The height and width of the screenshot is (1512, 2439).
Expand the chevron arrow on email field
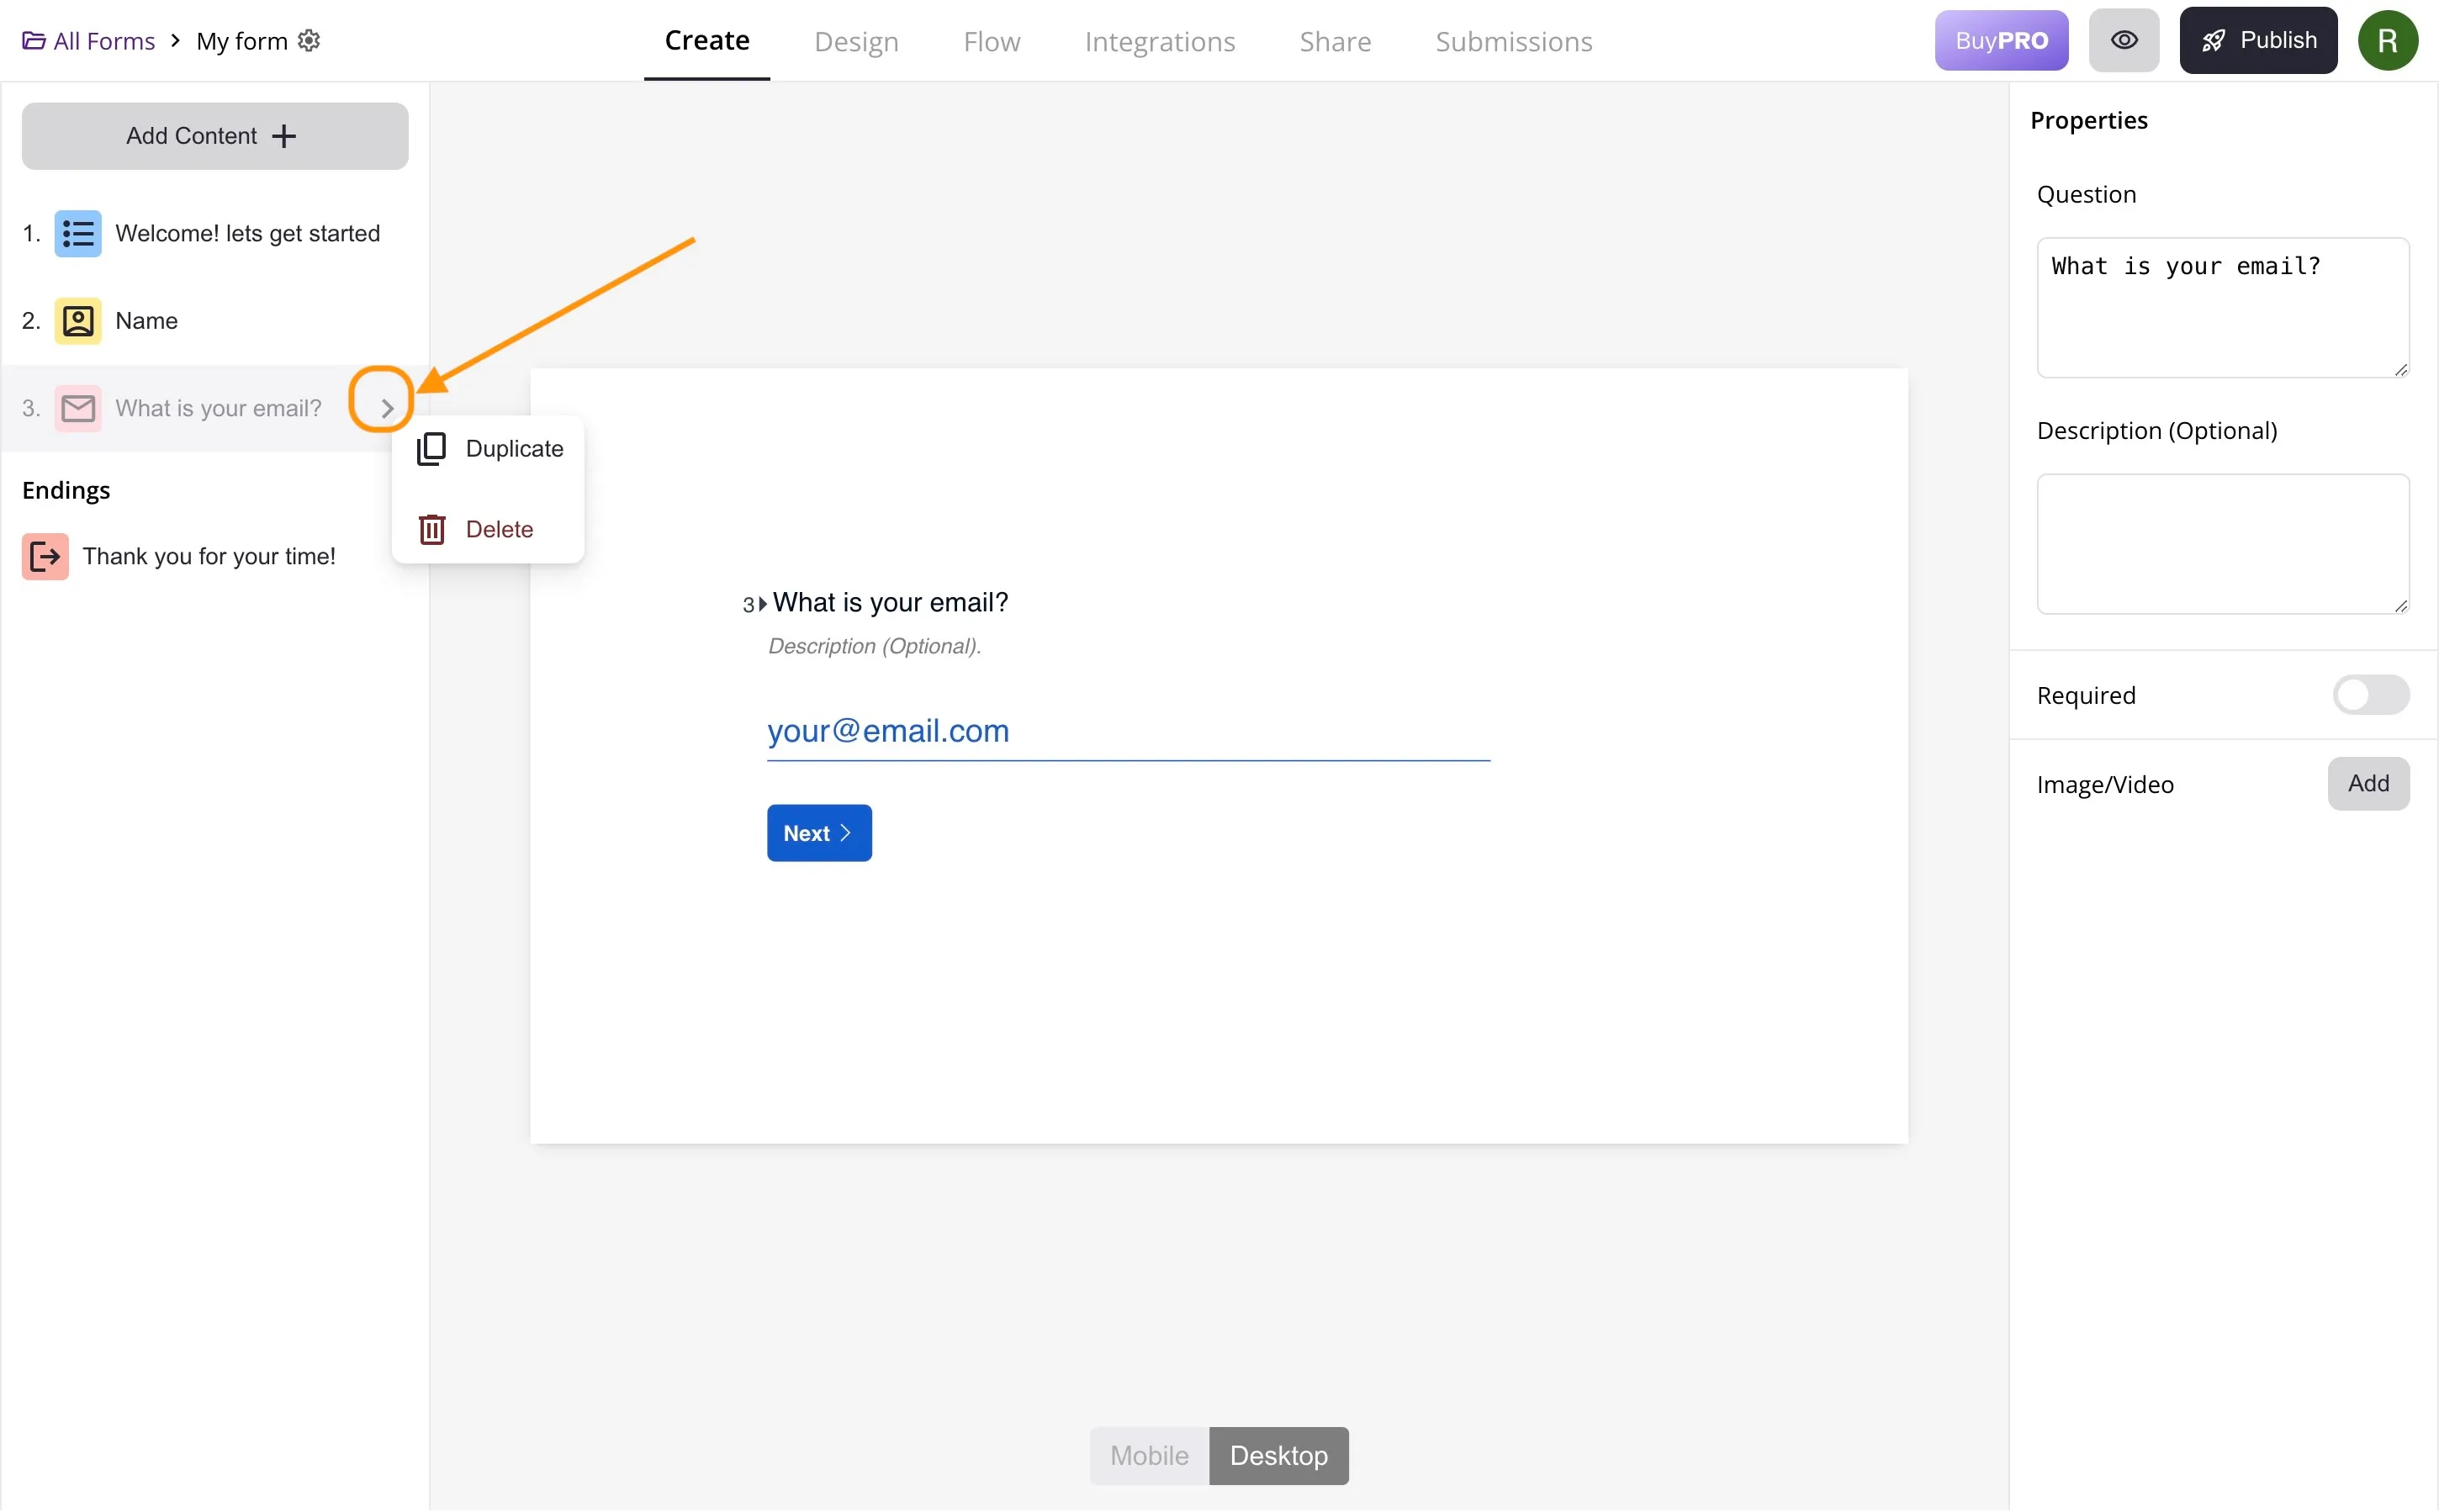385,408
